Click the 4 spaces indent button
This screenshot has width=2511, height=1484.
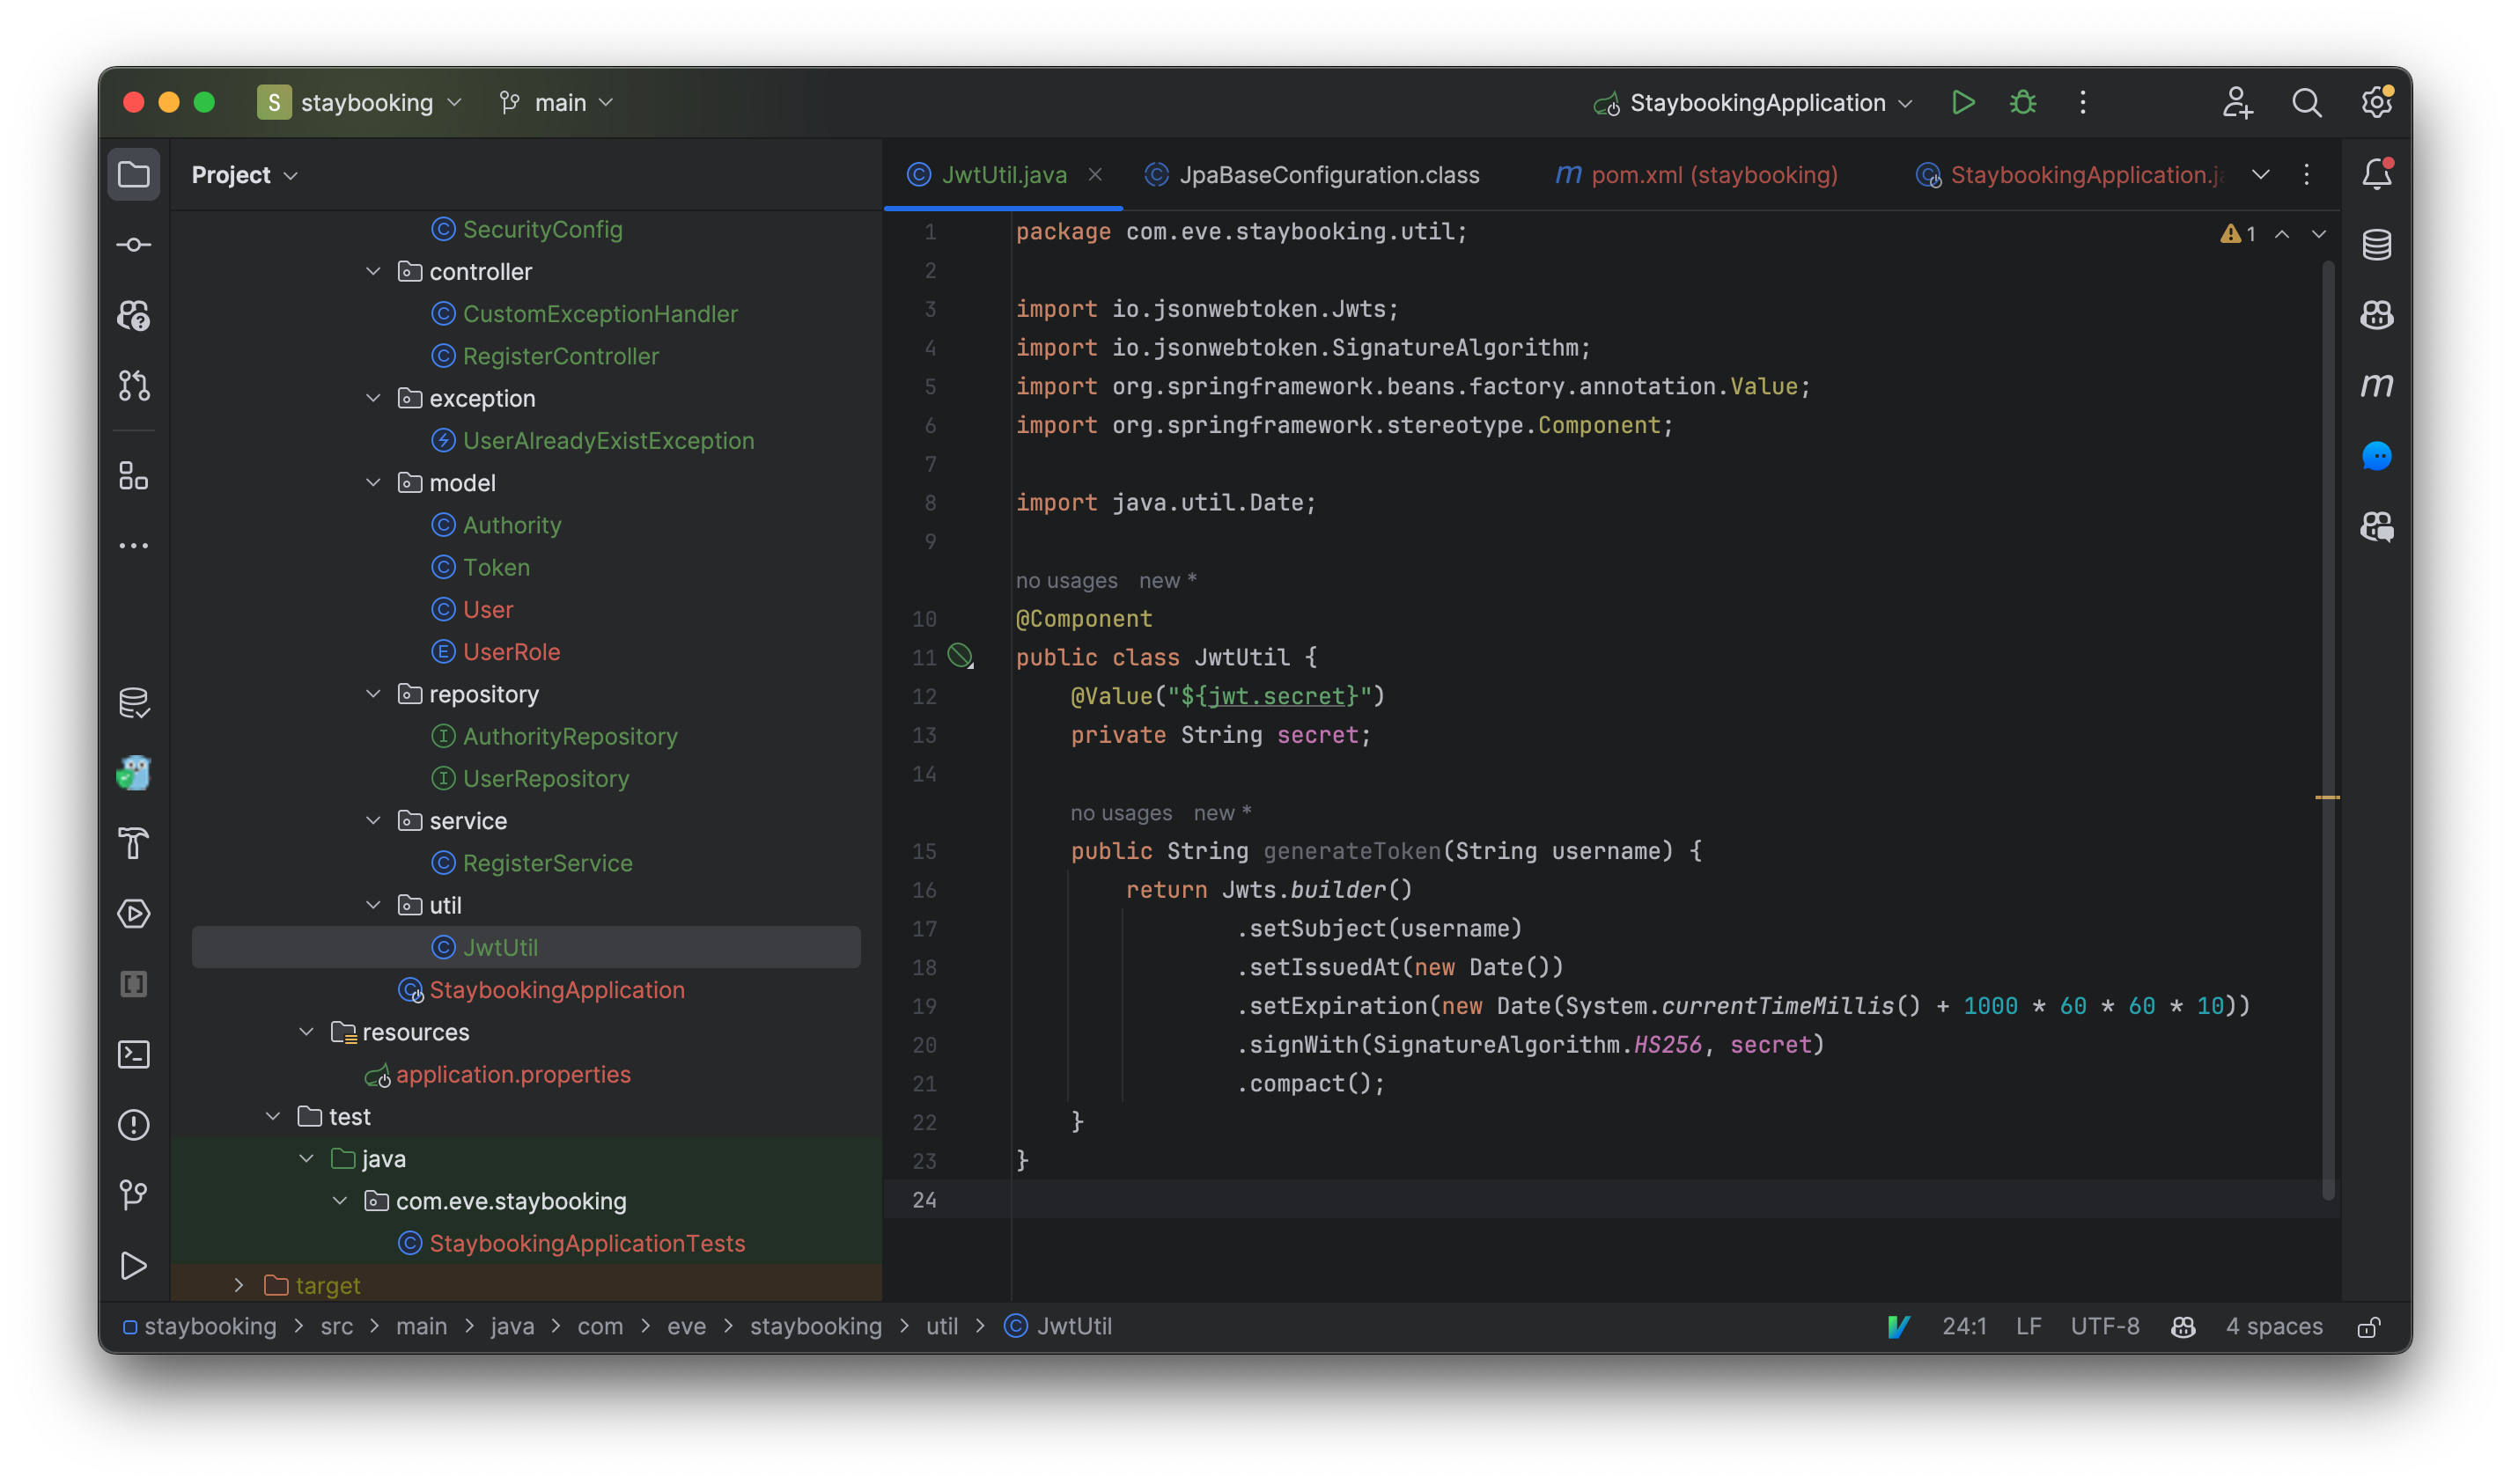pyautogui.click(x=2274, y=1326)
